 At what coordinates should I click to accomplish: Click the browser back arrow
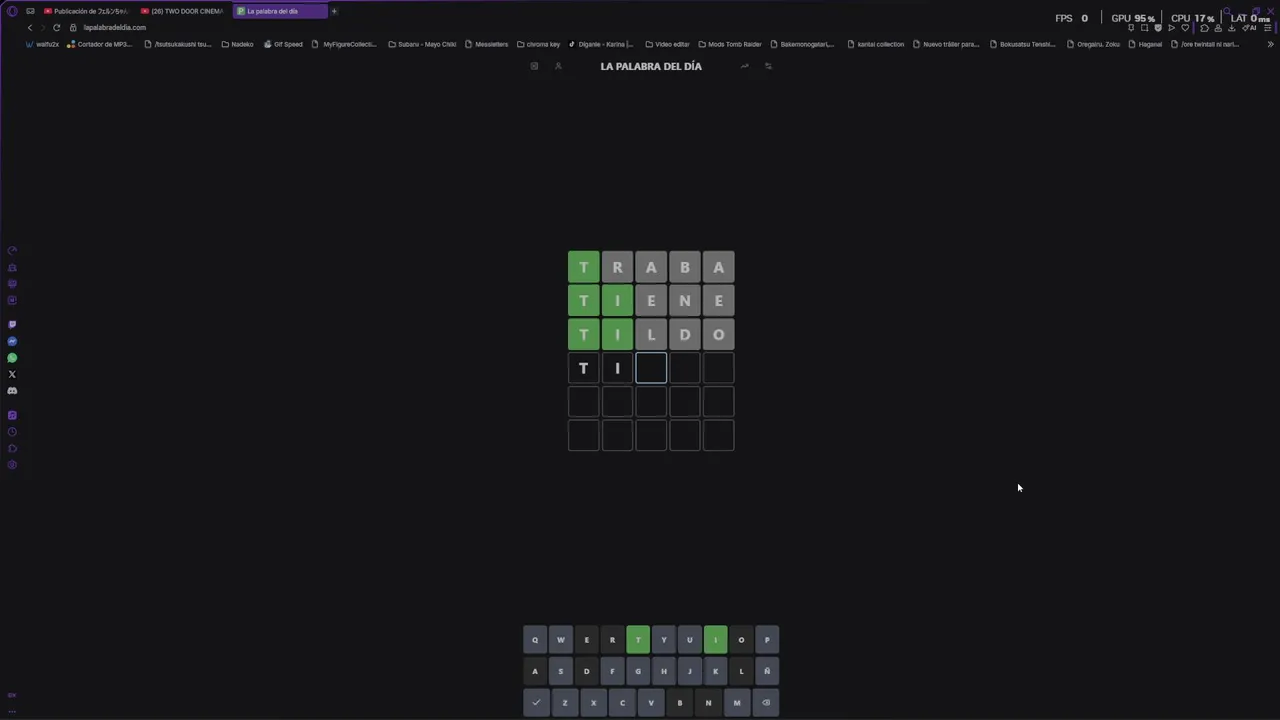[30, 27]
